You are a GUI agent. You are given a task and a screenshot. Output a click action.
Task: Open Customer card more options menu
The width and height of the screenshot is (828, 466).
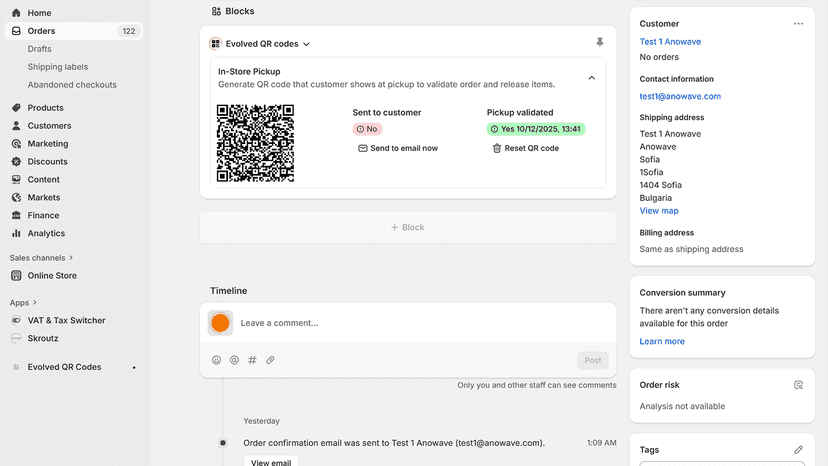pyautogui.click(x=798, y=24)
